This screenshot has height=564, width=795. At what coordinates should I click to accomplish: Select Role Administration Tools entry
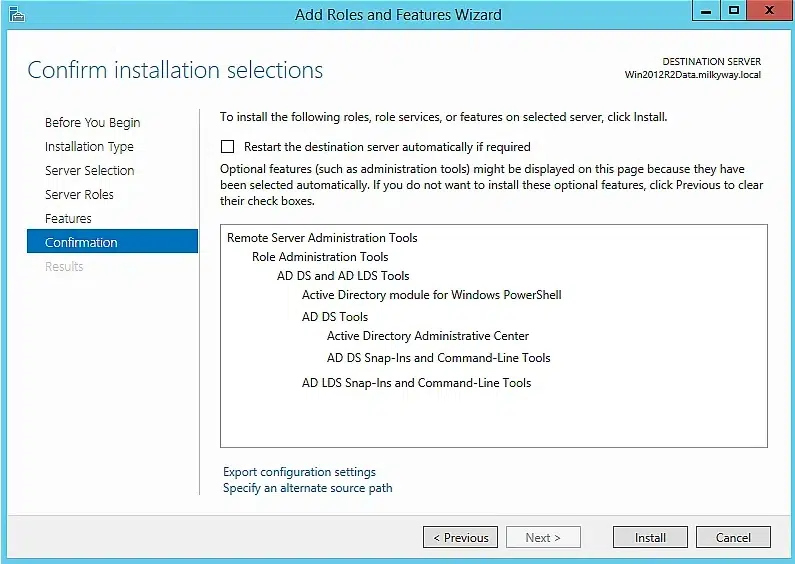320,257
